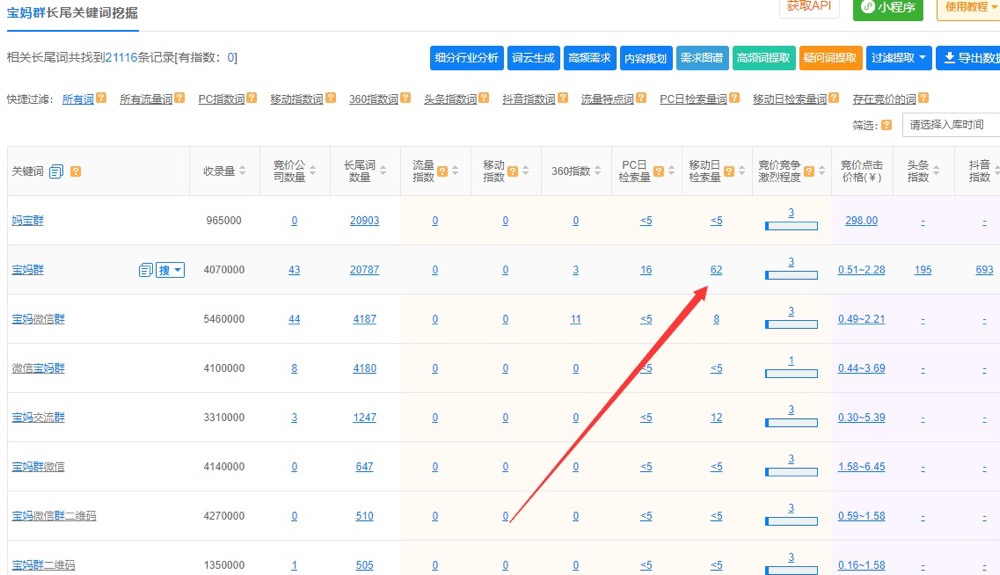Click green 小程序 button
This screenshot has height=575, width=1000.
888,8
